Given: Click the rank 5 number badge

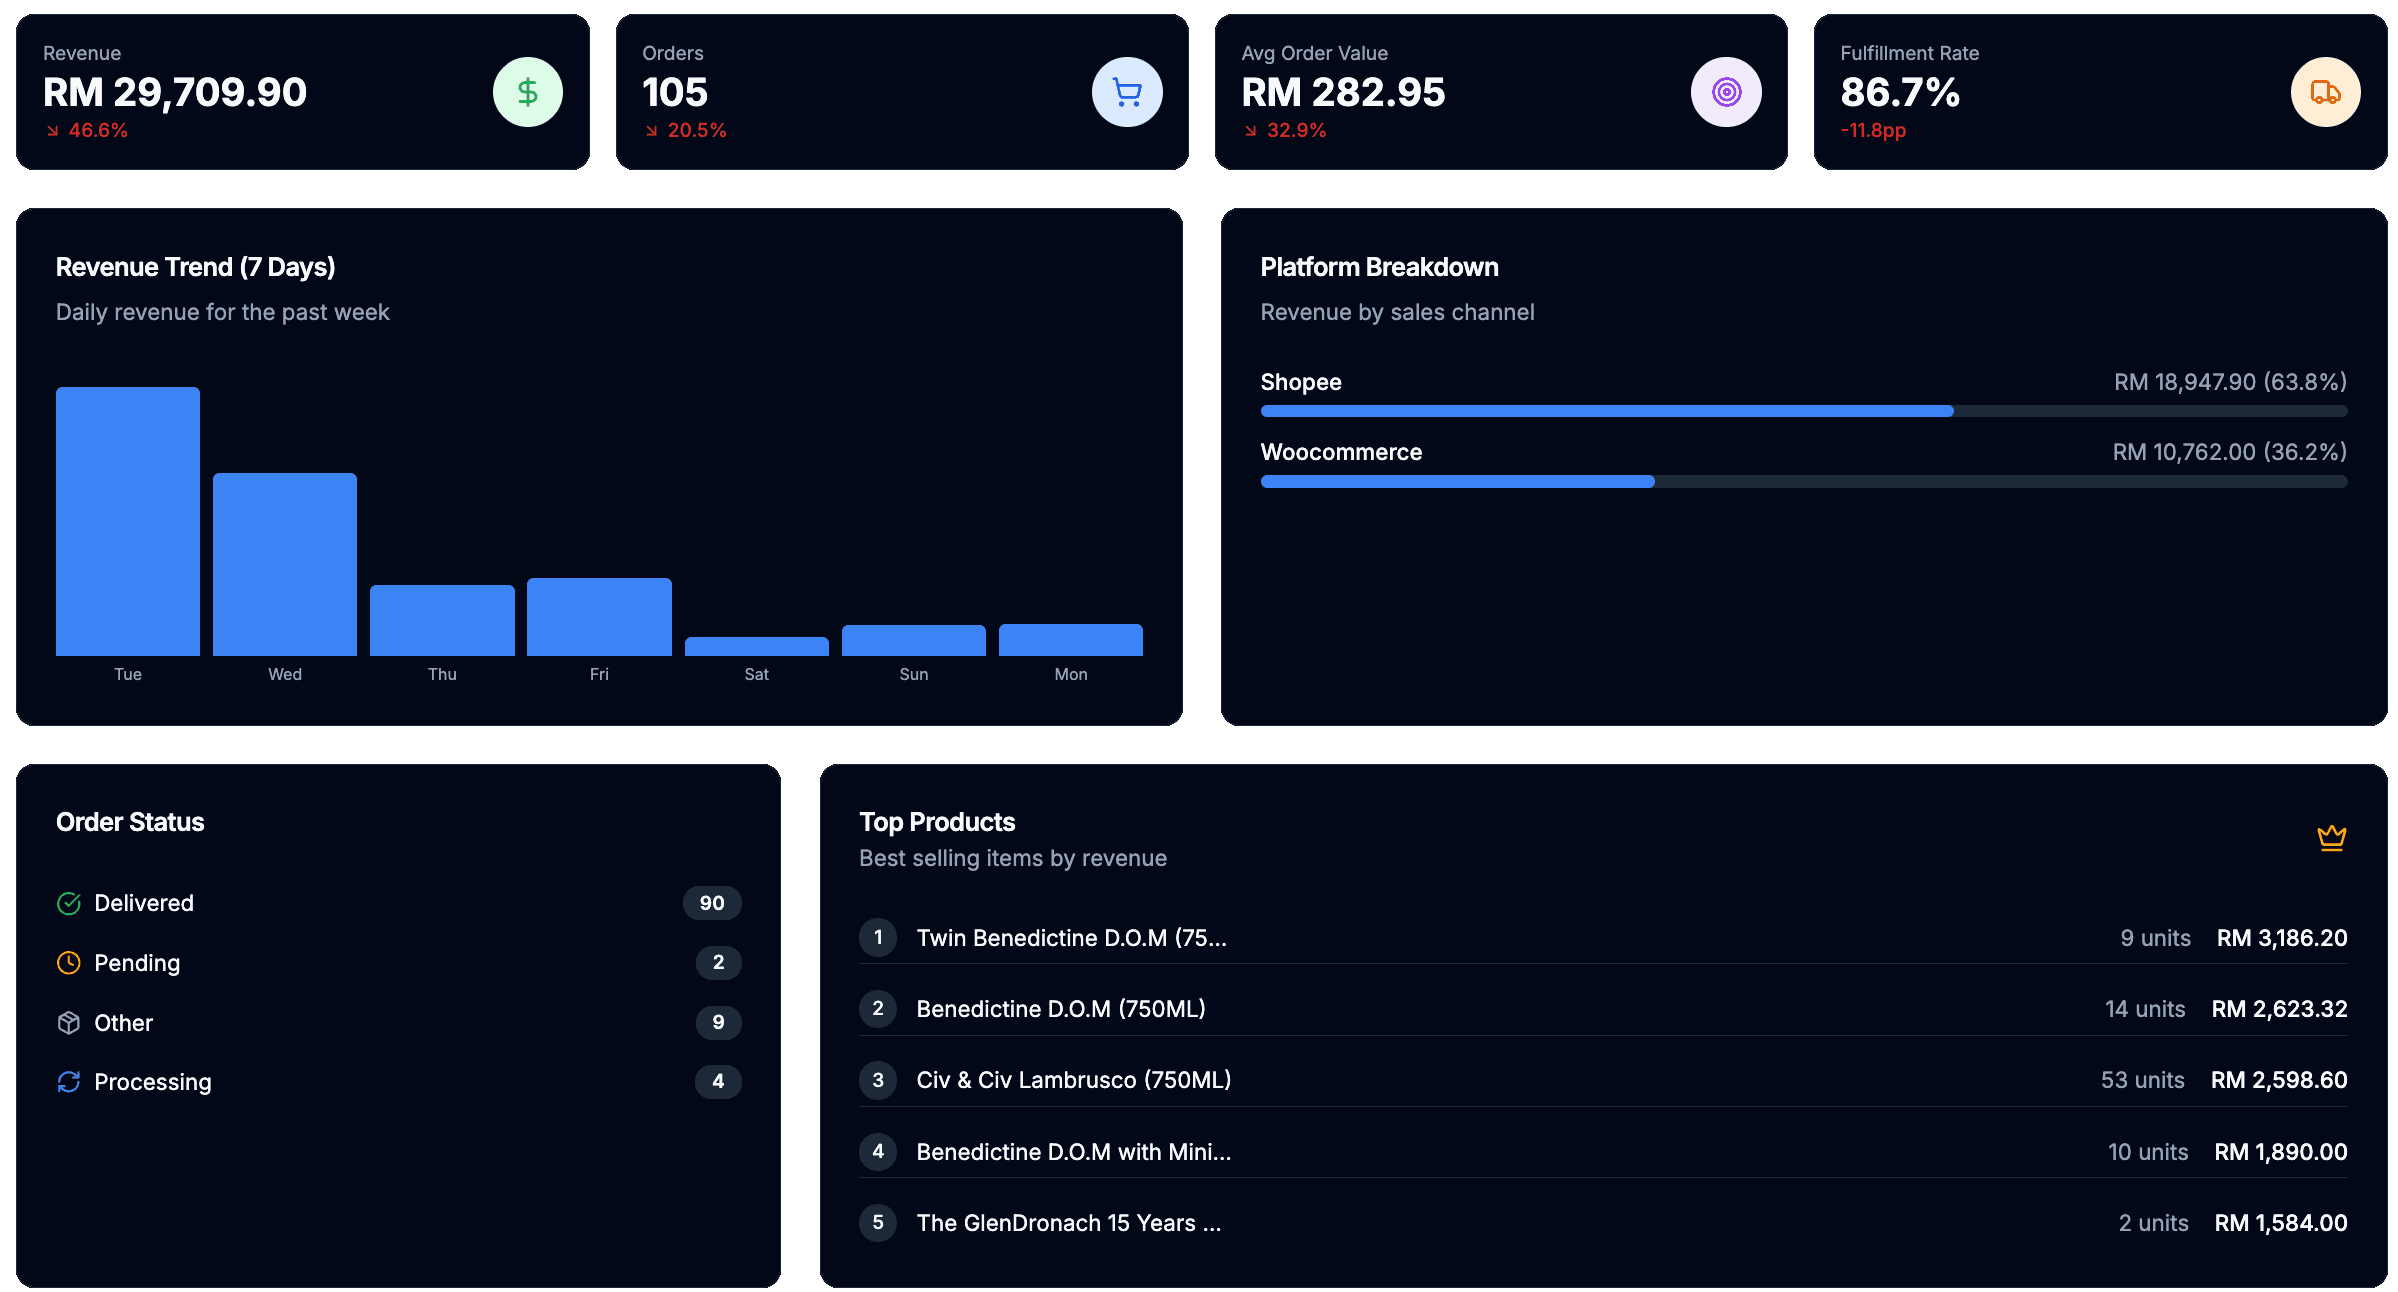Looking at the screenshot, I should point(878,1222).
